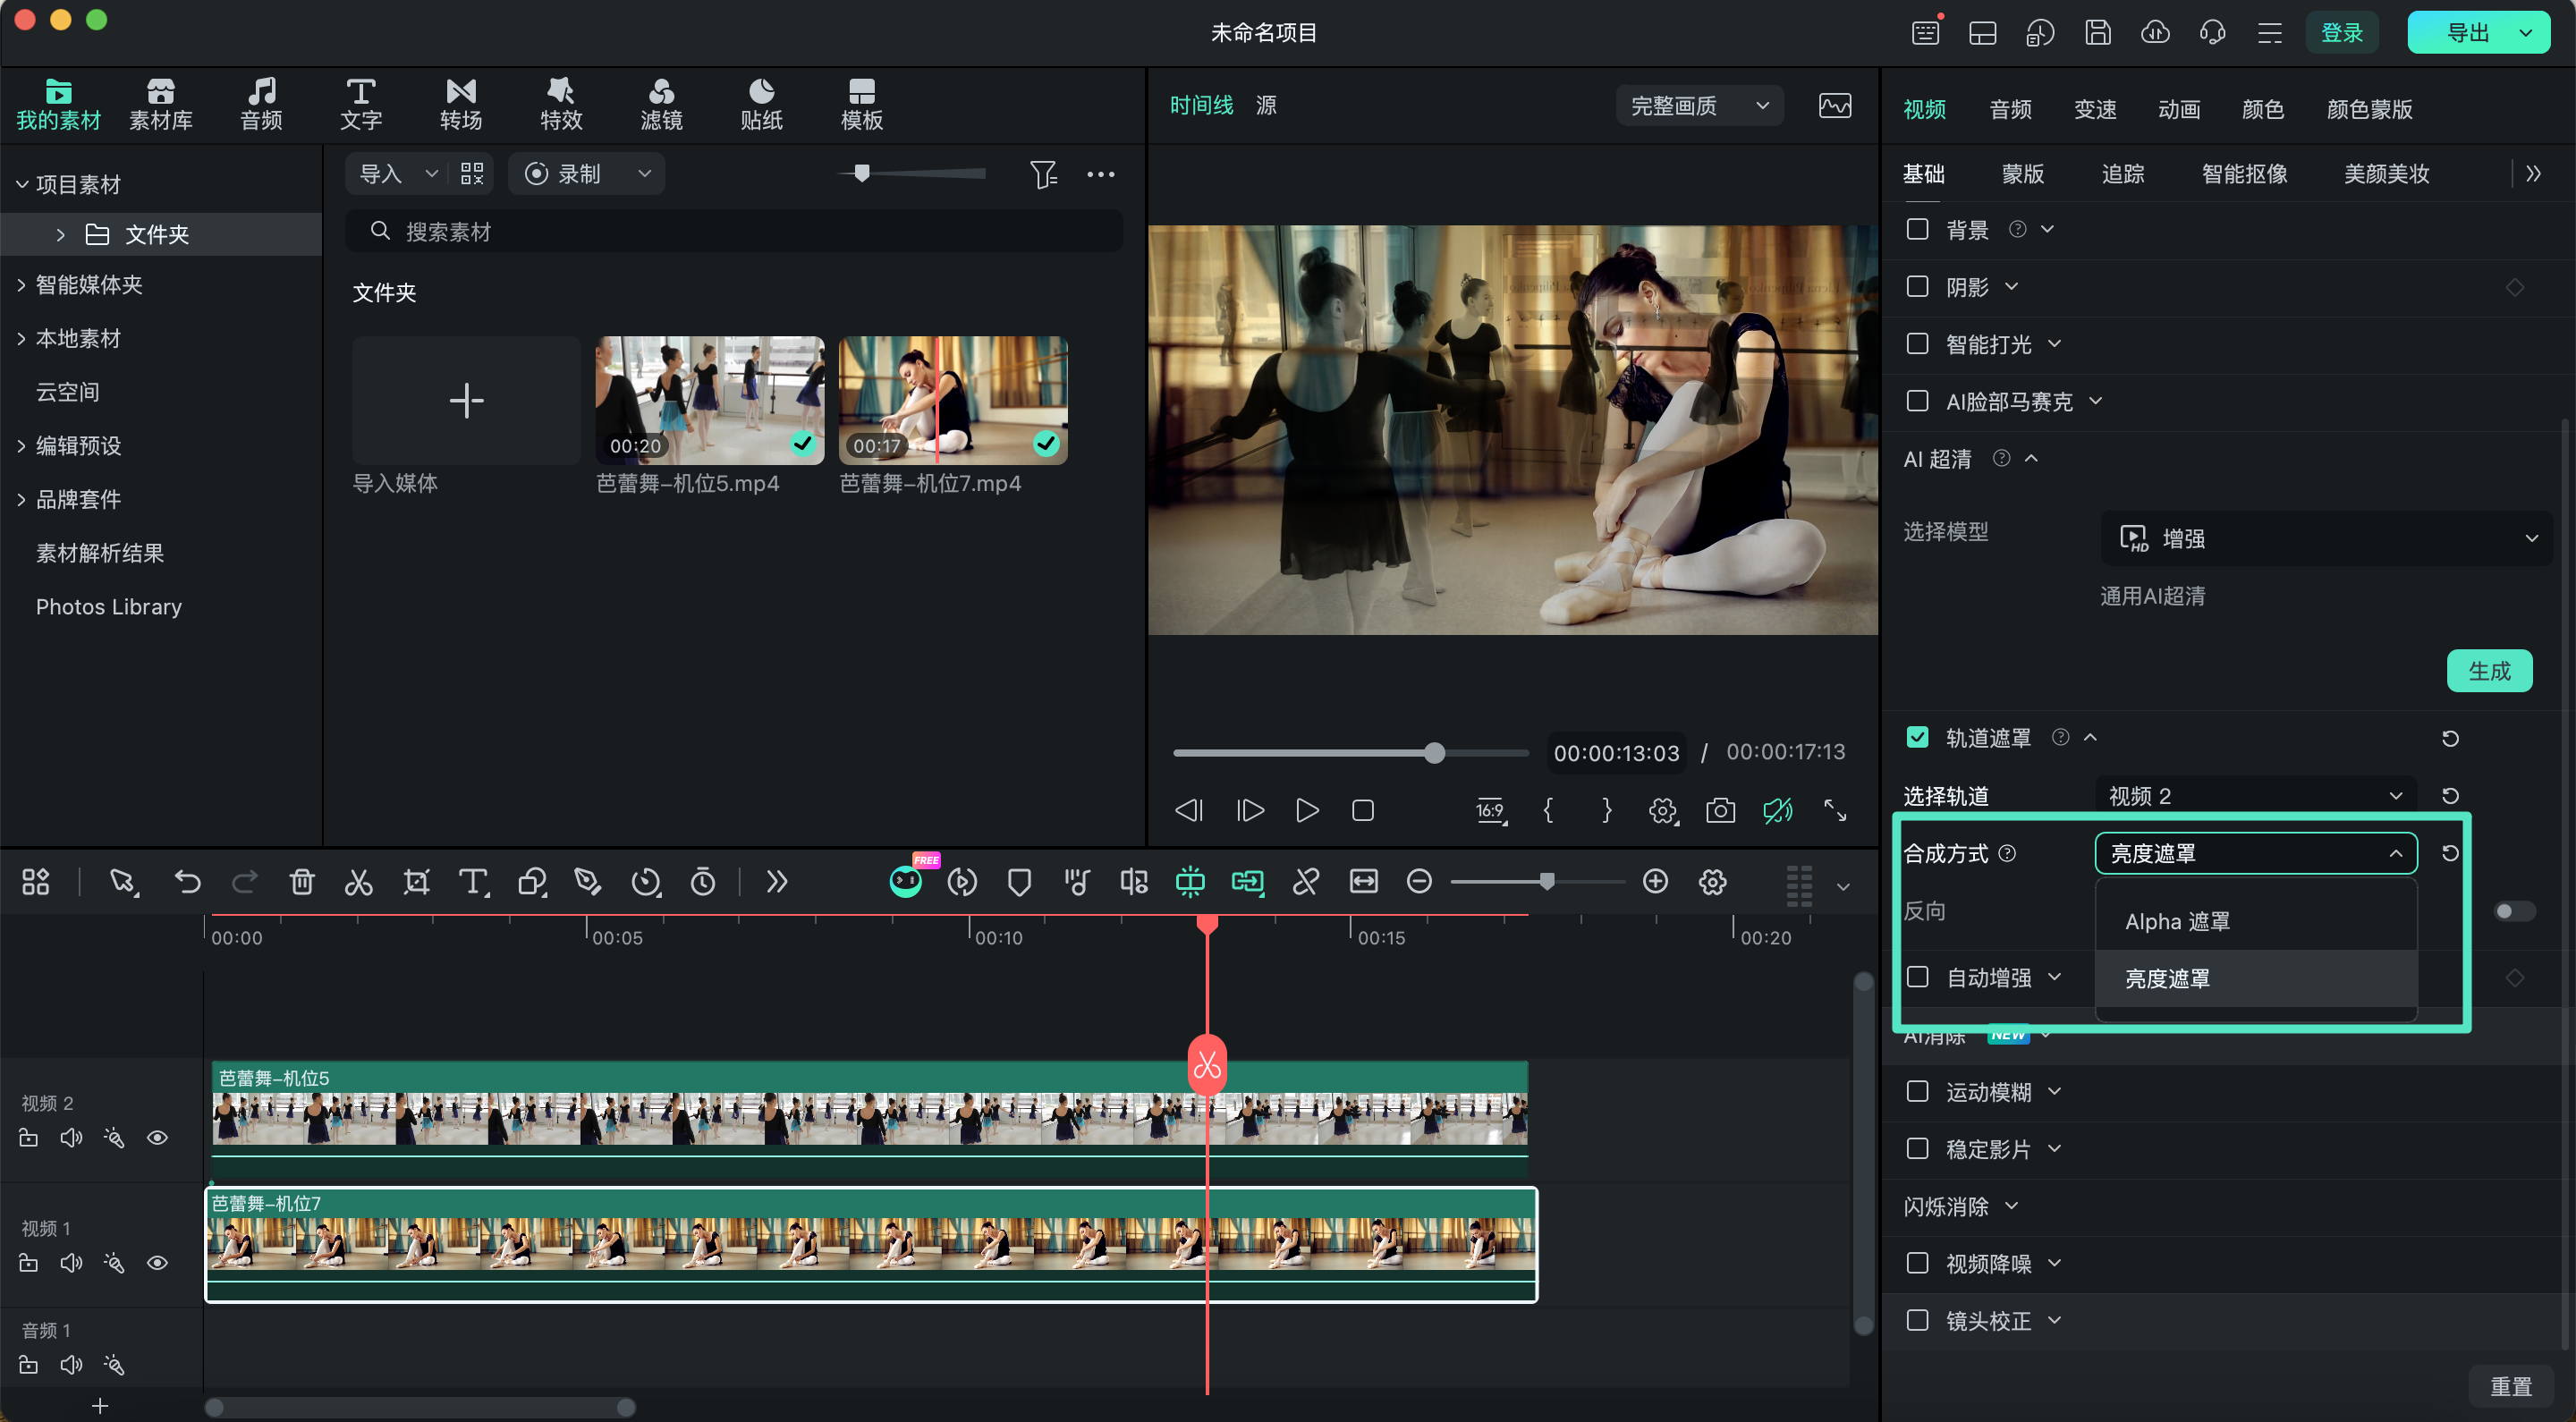Click the text tool icon in timeline toolbar
Viewport: 2576px width, 1422px height.
tap(473, 882)
